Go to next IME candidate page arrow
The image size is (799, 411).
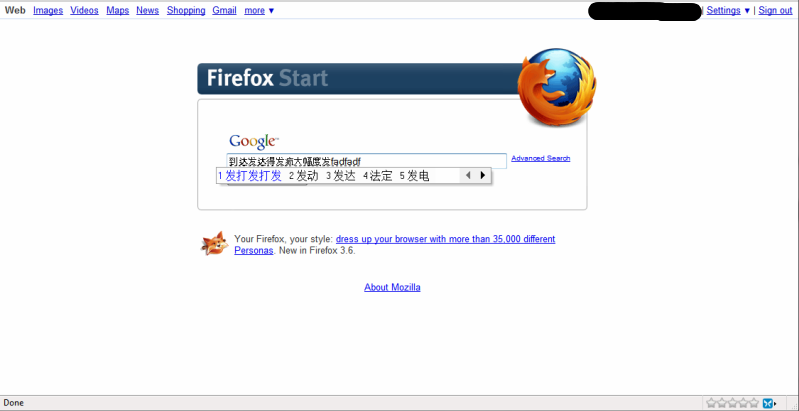point(483,176)
